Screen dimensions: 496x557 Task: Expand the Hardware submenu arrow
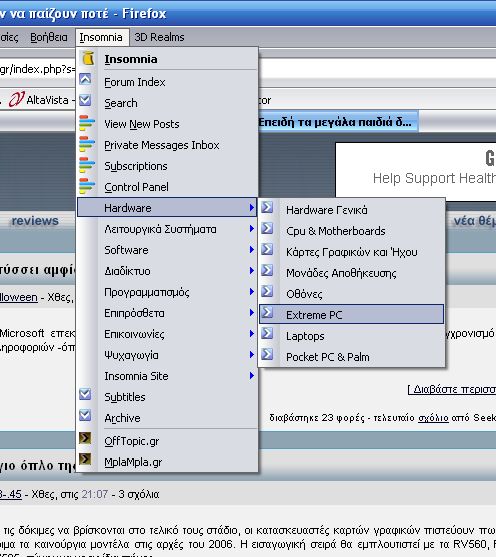pyautogui.click(x=252, y=207)
